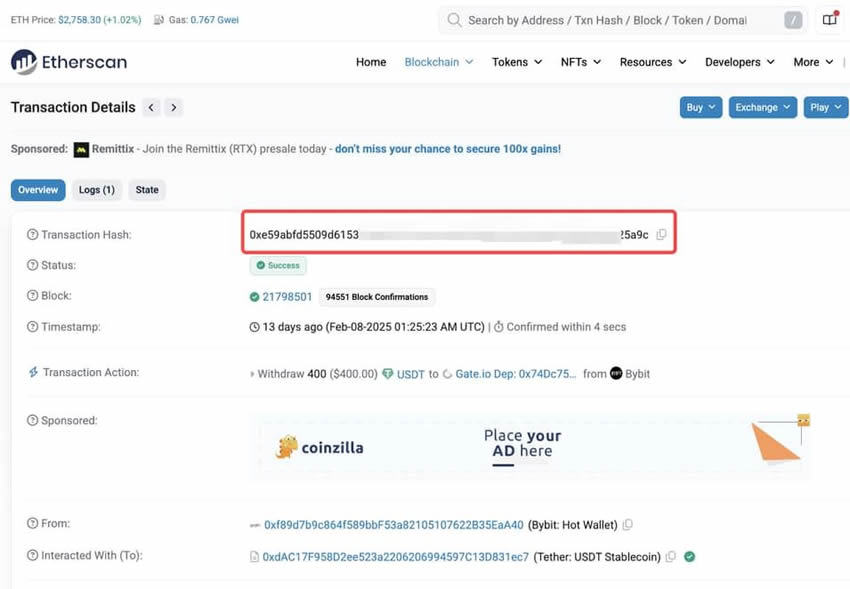Image resolution: width=850 pixels, height=589 pixels.
Task: Go to previous transaction arrow
Action: pyautogui.click(x=151, y=108)
